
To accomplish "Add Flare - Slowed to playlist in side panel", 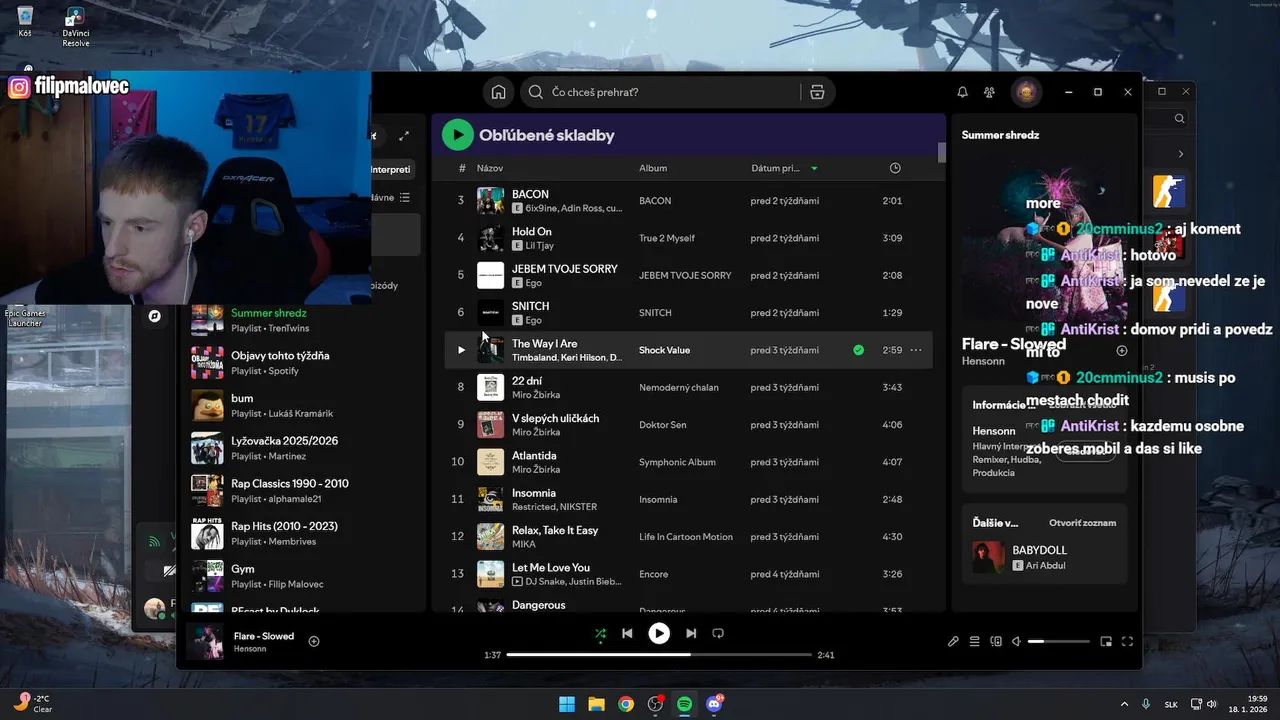I will tap(1122, 351).
